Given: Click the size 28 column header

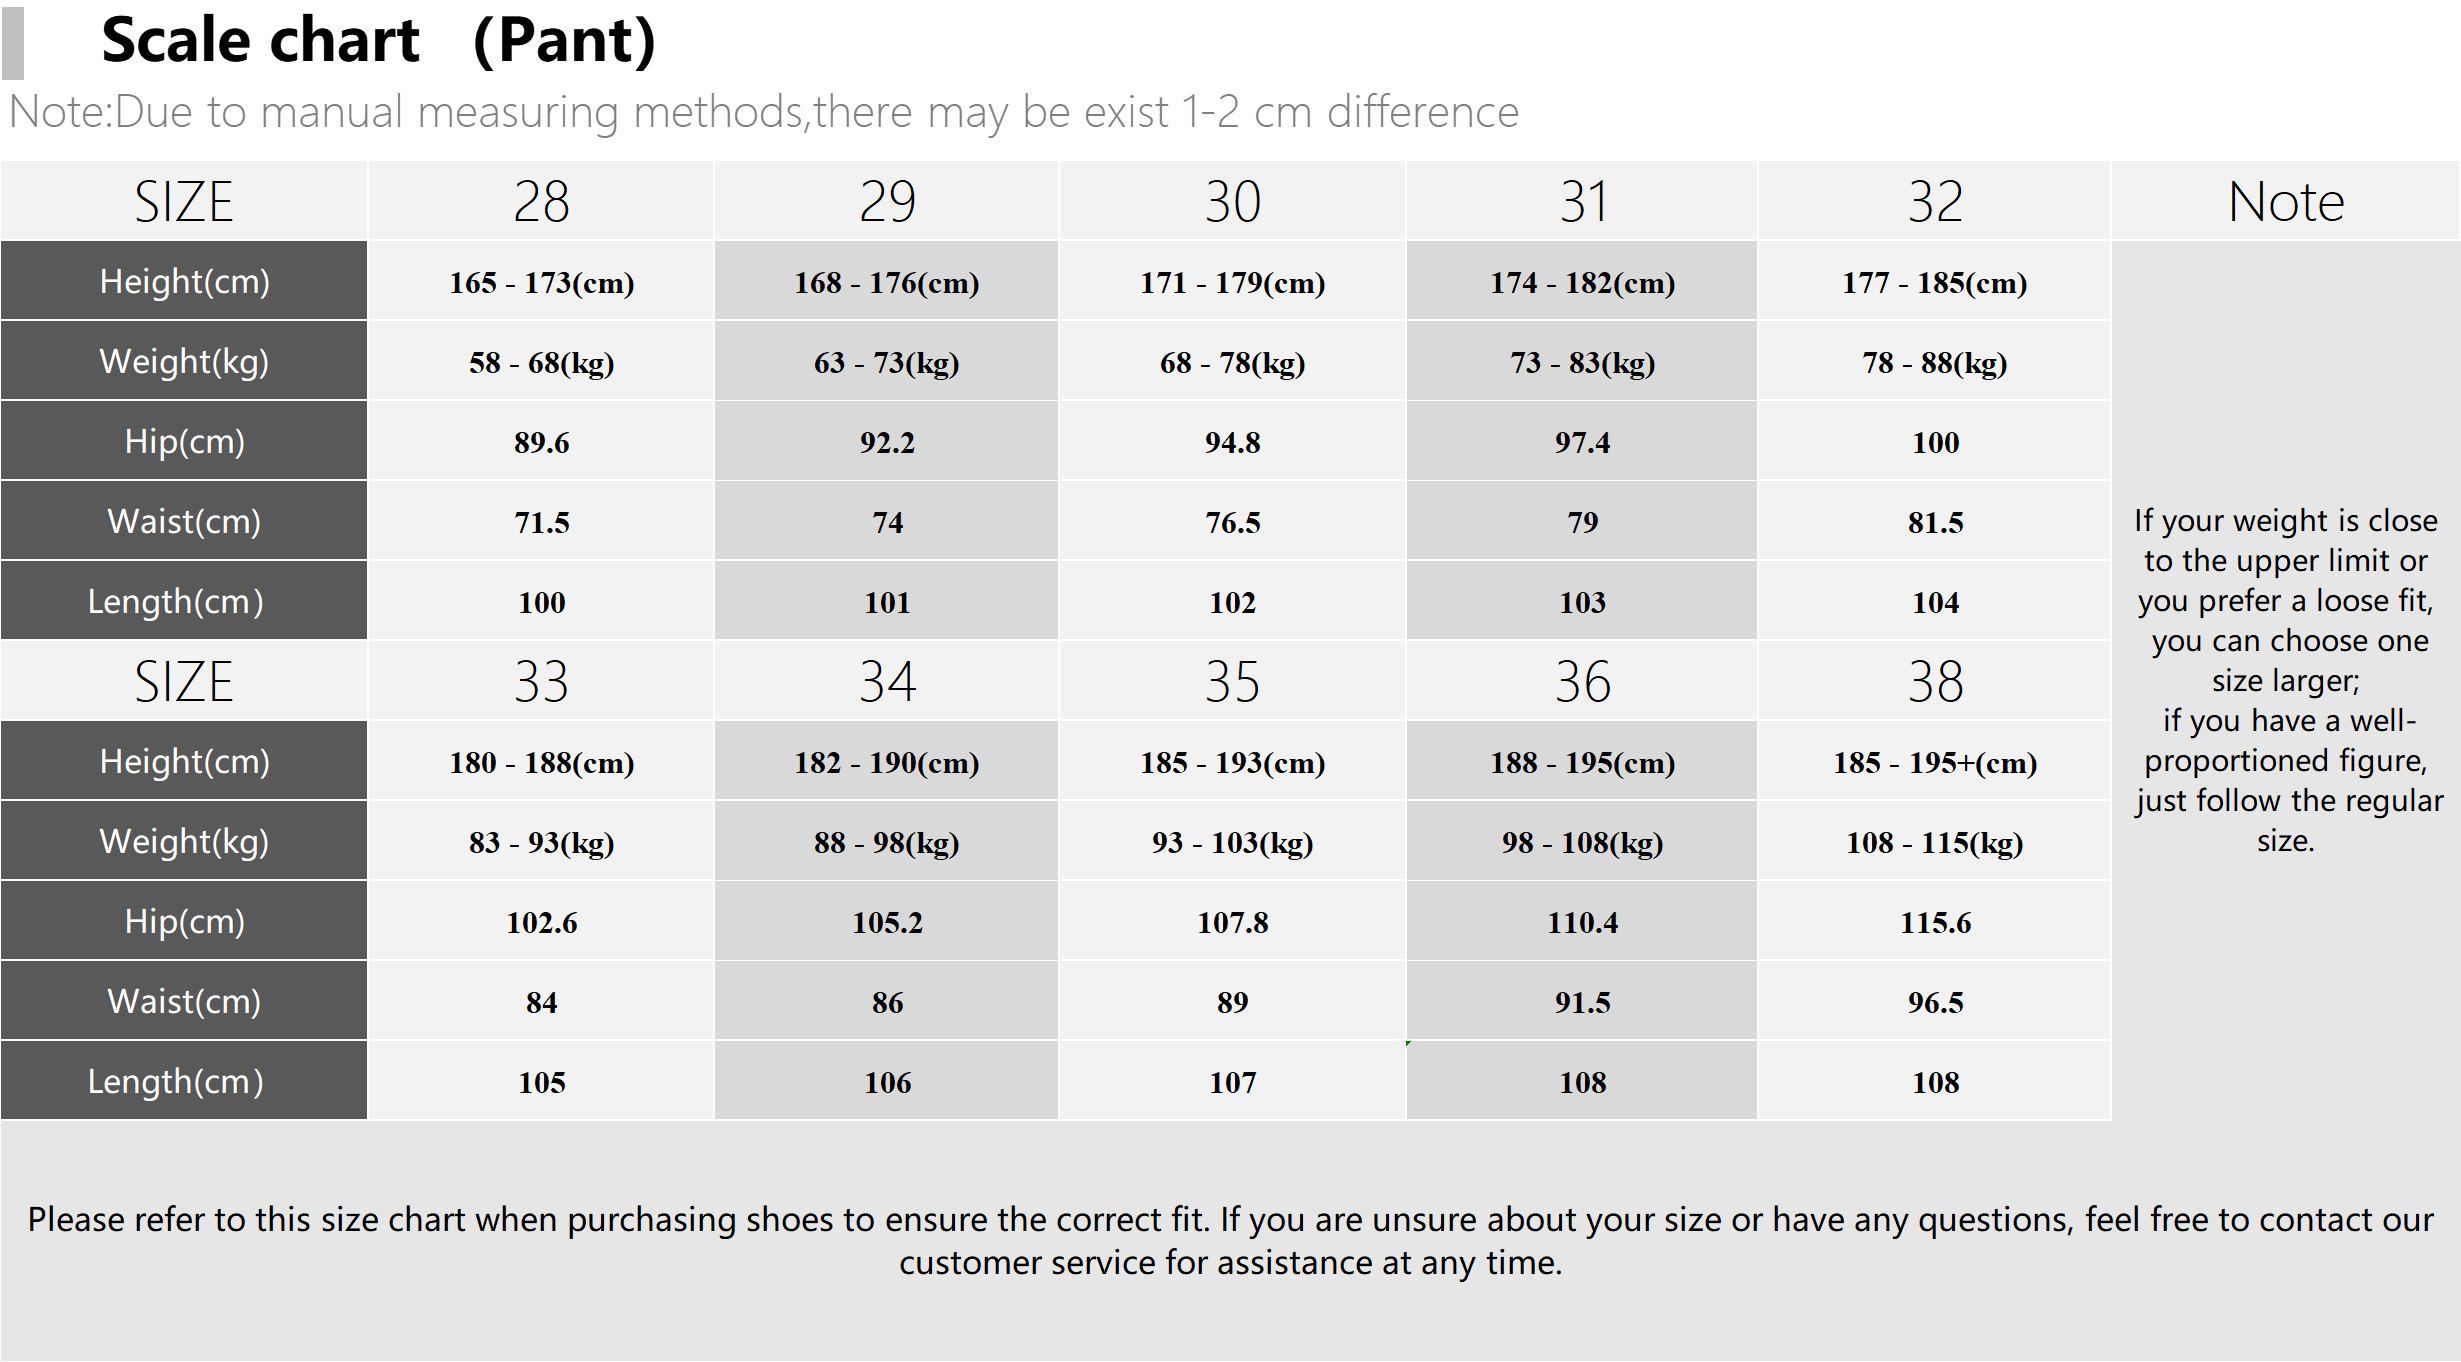Looking at the screenshot, I should [x=541, y=201].
